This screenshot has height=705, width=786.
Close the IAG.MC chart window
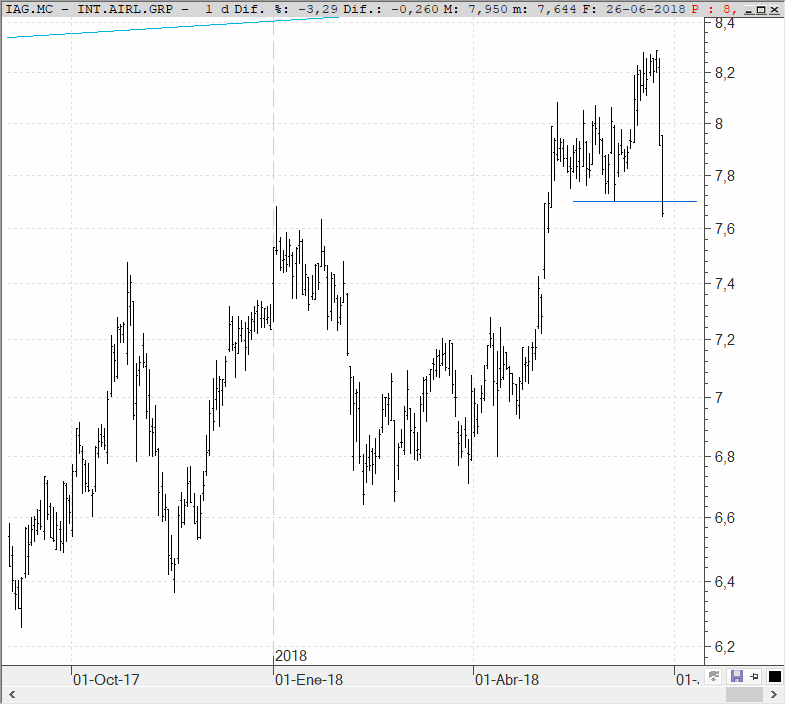tap(774, 10)
